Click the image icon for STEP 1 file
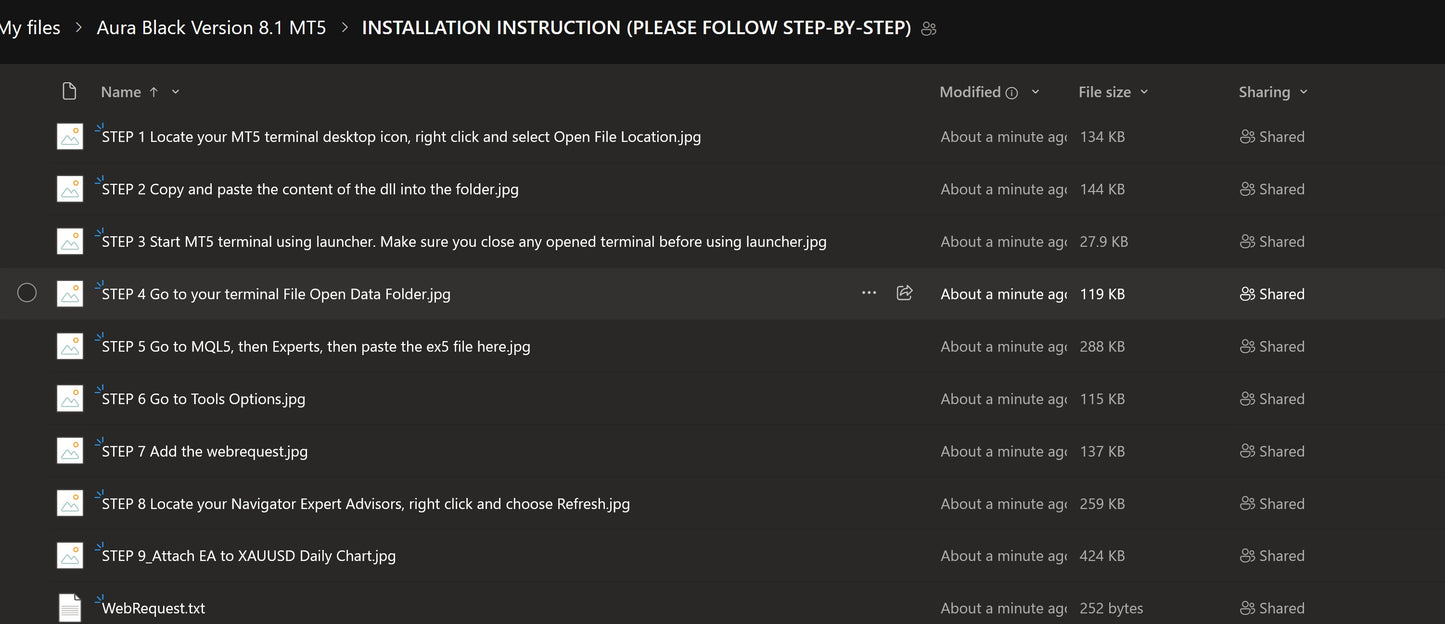Screen dimensions: 1445x624 click(69, 137)
